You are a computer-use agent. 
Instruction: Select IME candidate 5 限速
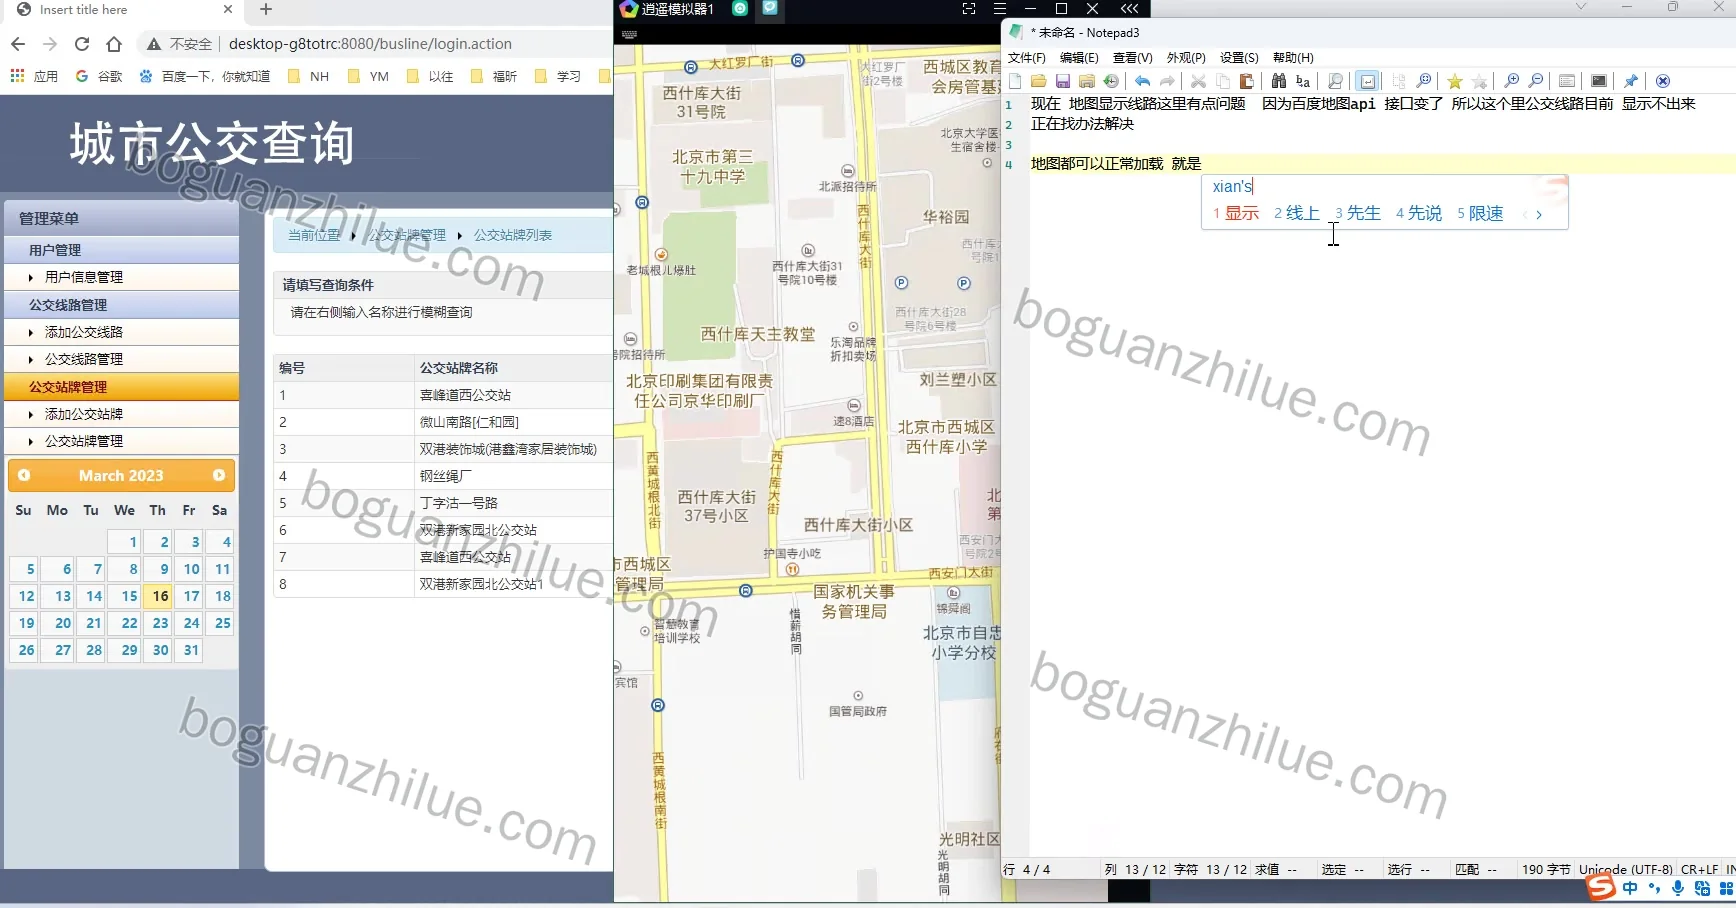coord(1480,213)
